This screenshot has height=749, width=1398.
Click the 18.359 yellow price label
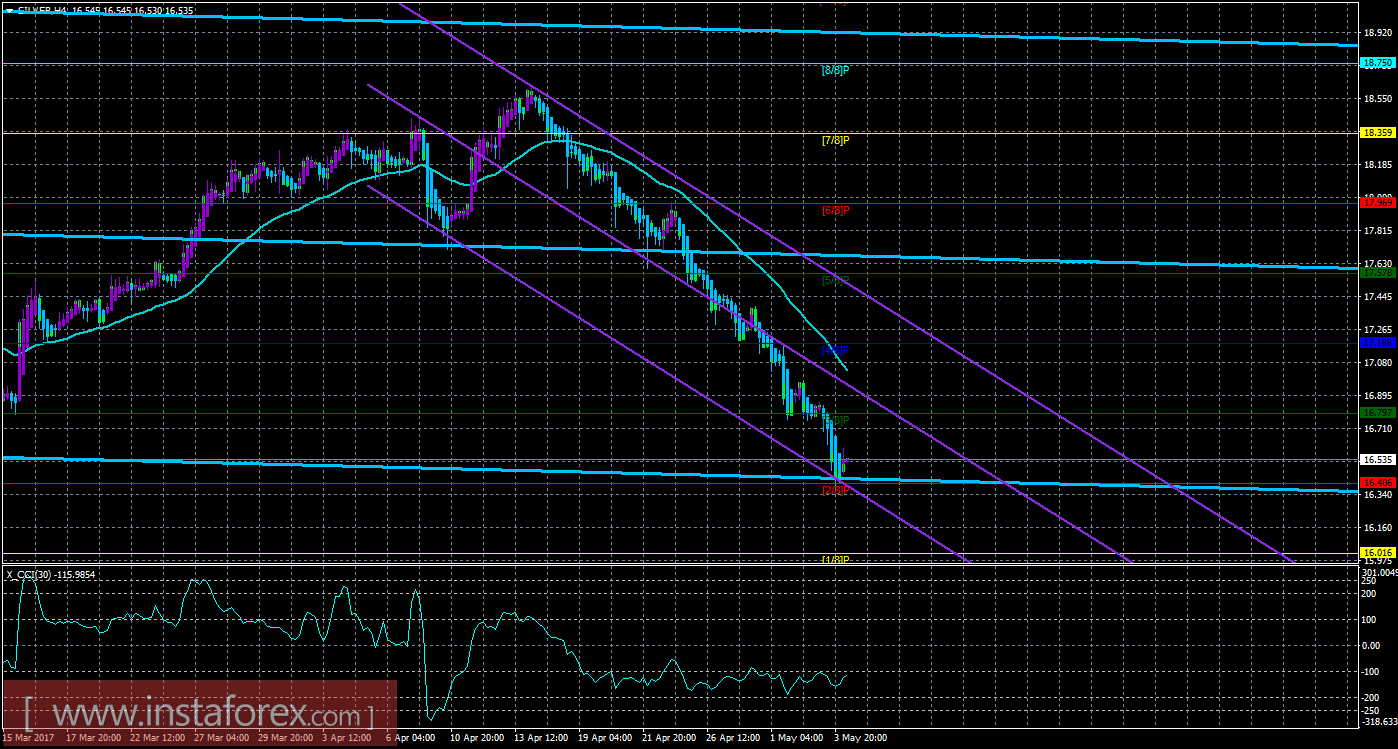click(1377, 132)
